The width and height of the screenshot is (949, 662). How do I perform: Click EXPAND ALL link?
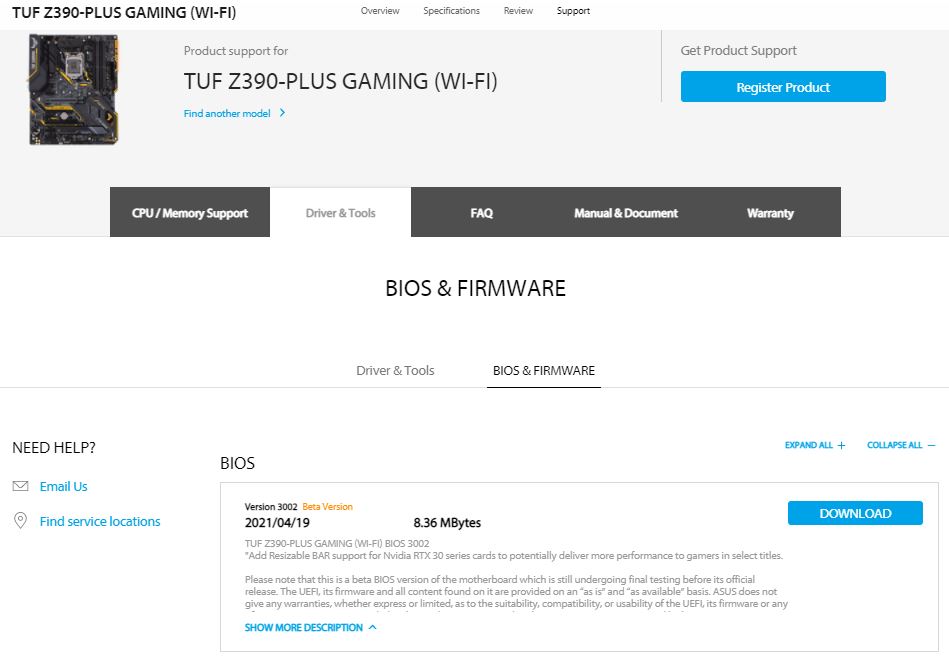click(809, 445)
